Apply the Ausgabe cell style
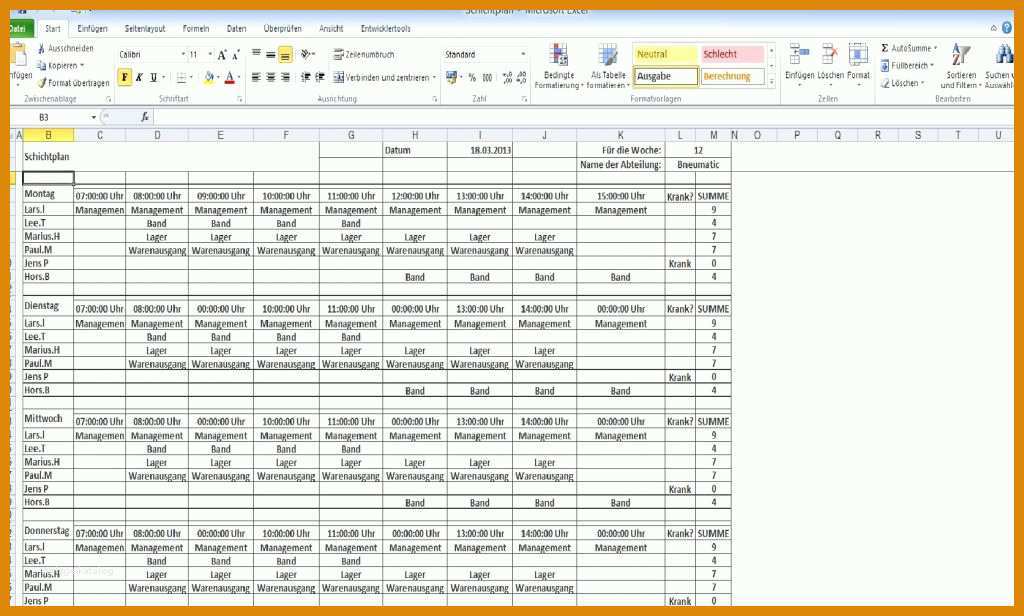1024x616 pixels. coord(665,76)
